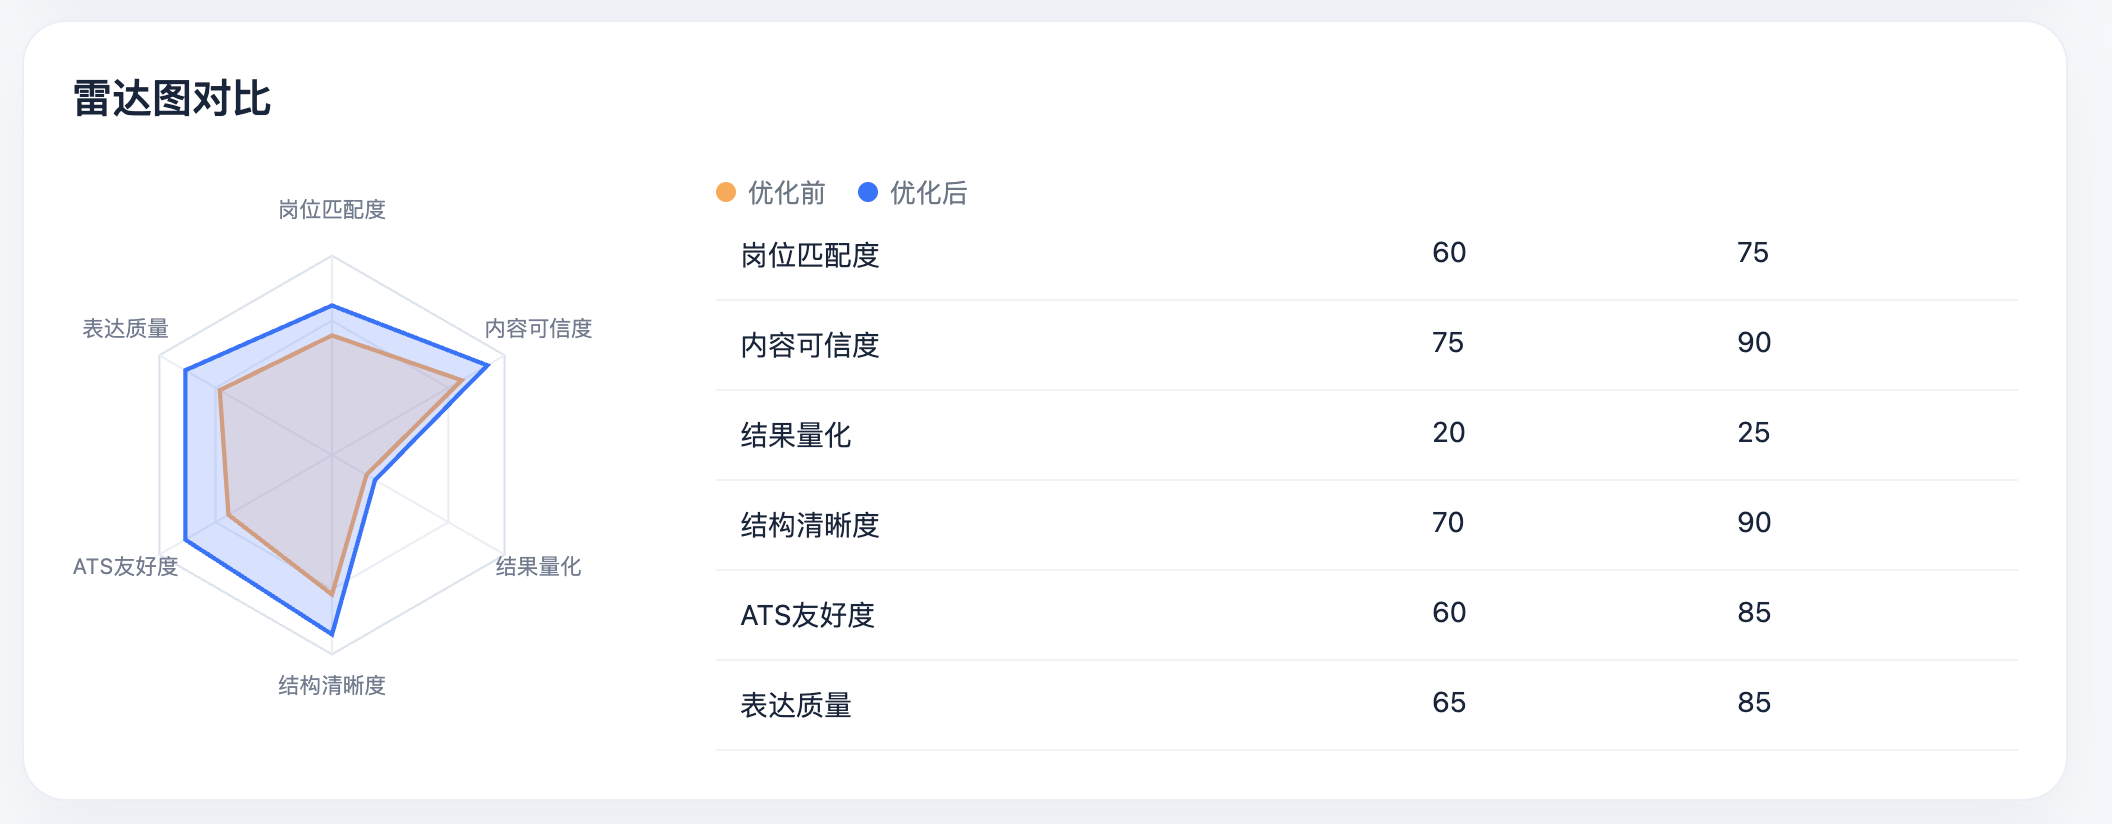
Task: Select the 表达质量 table row label
Action: pos(796,705)
